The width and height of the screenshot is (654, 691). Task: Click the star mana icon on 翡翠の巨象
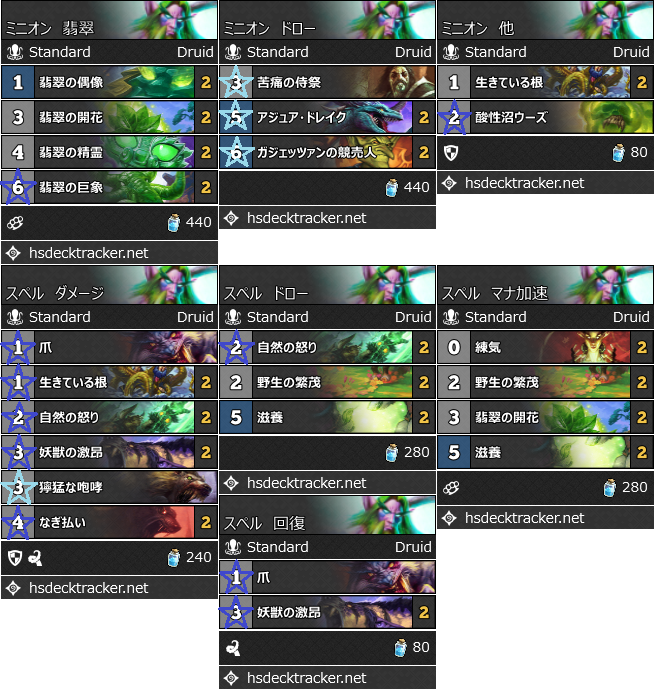(18, 187)
